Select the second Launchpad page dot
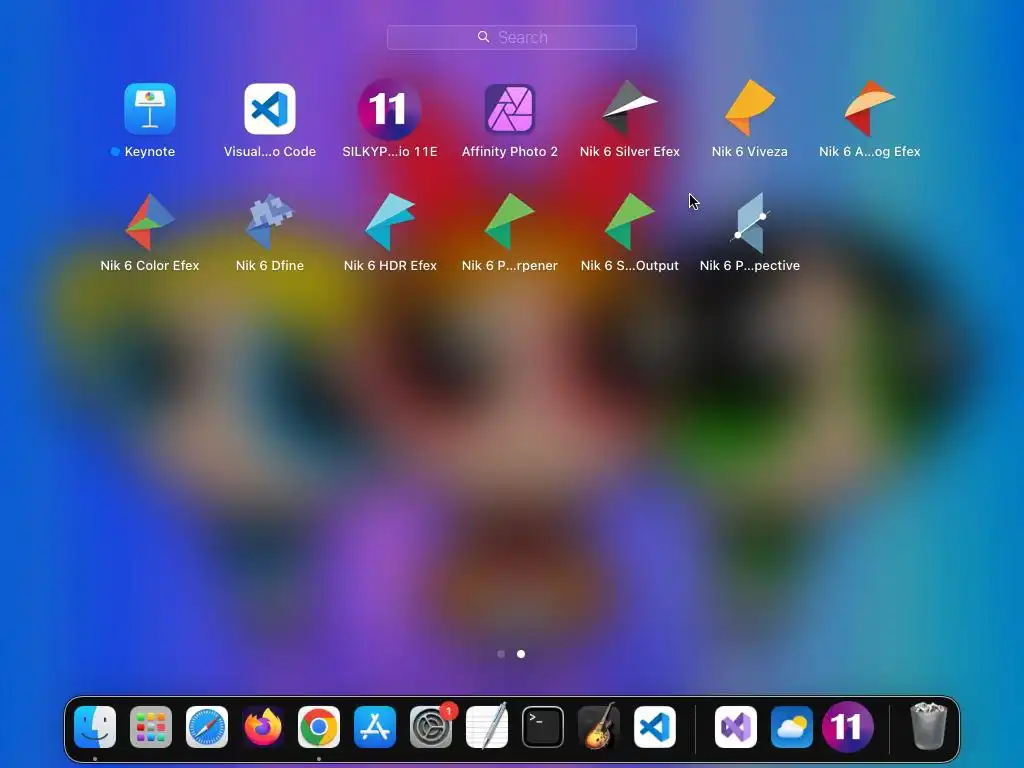 tap(521, 654)
